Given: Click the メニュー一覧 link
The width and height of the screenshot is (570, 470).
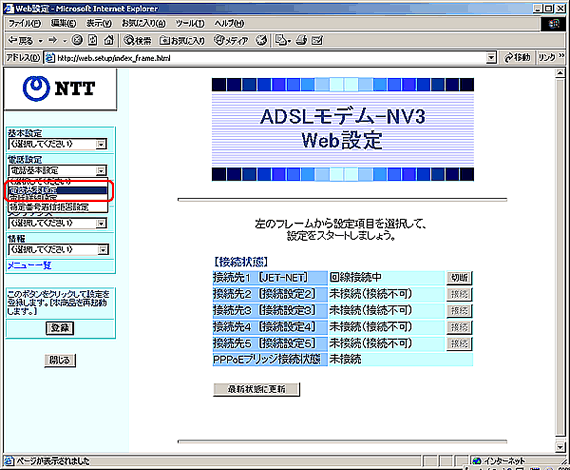Looking at the screenshot, I should pos(29,265).
